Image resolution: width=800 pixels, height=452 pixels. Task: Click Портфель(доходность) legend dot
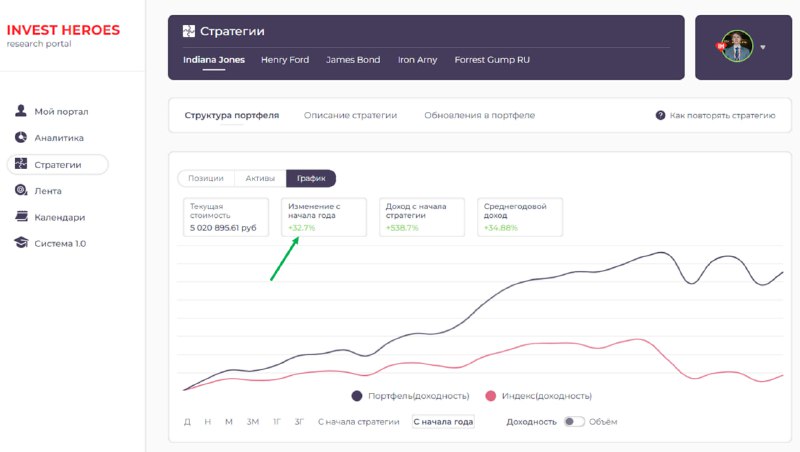point(357,396)
